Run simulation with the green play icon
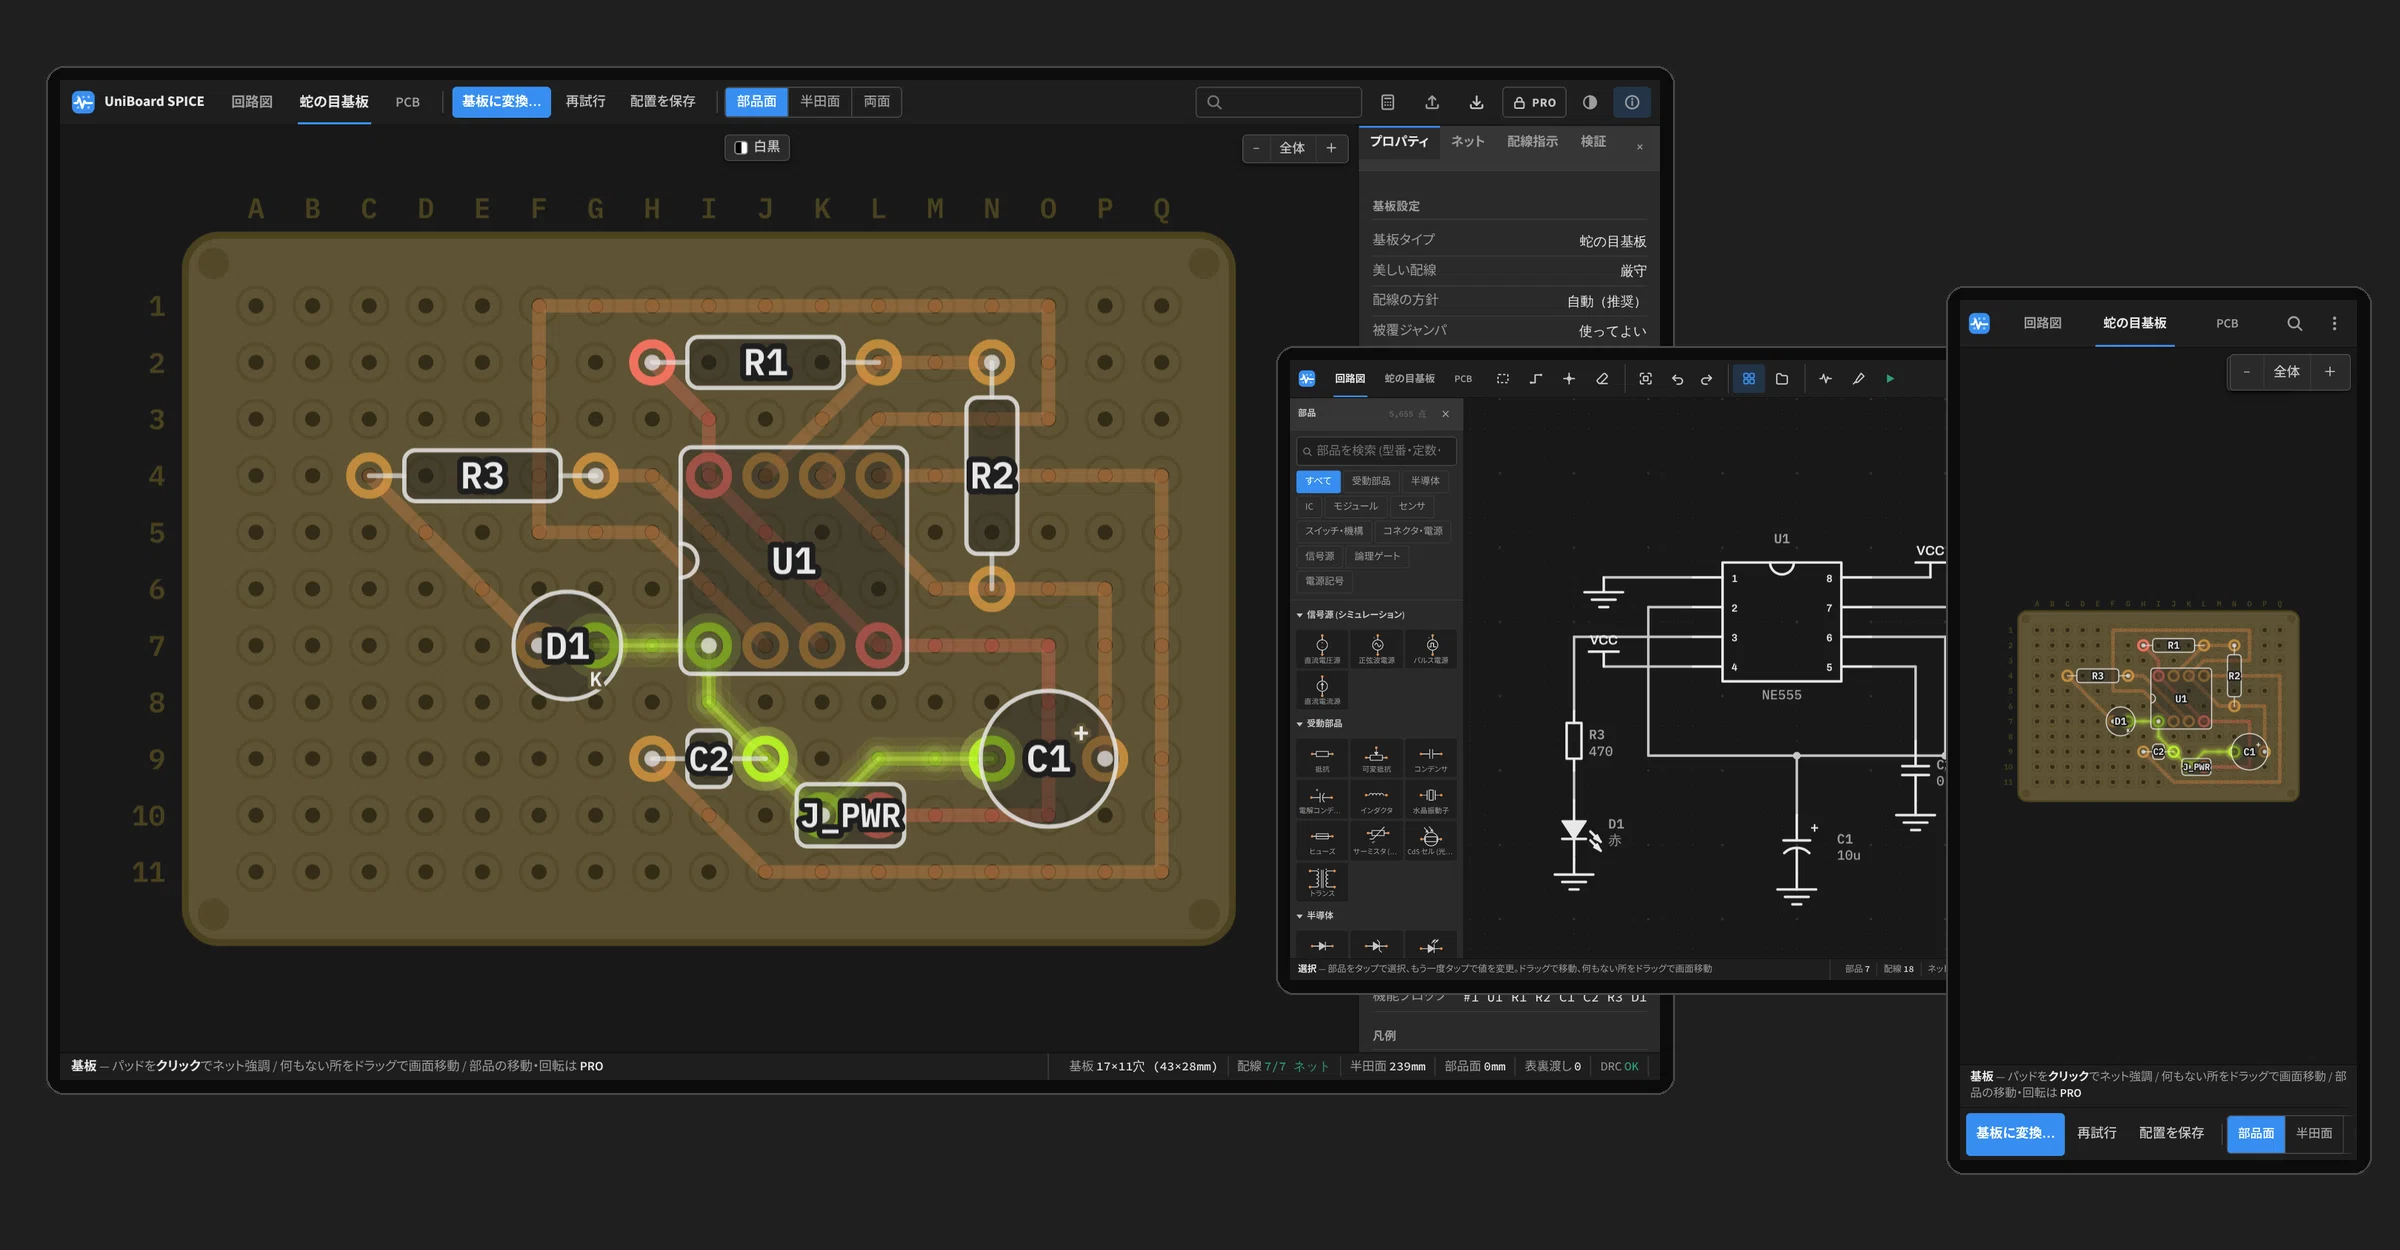Image resolution: width=2400 pixels, height=1250 pixels. pyautogui.click(x=1890, y=379)
